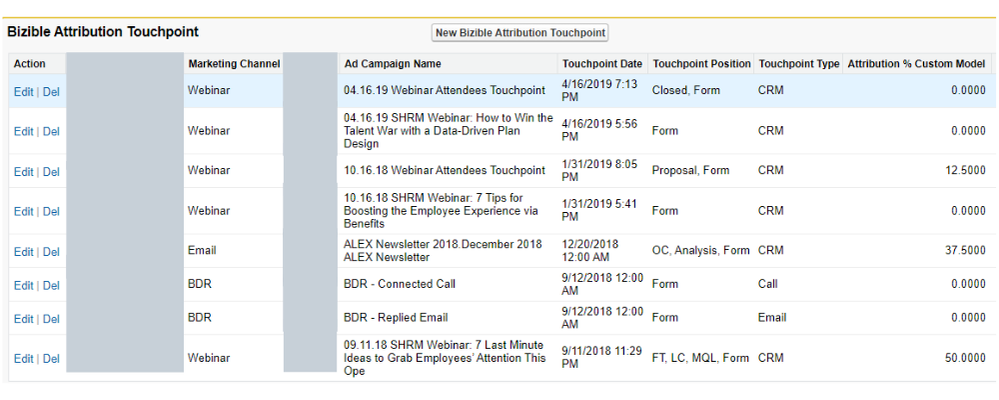Sort by the Touchpoint Position column header
The image size is (999, 400).
click(701, 64)
